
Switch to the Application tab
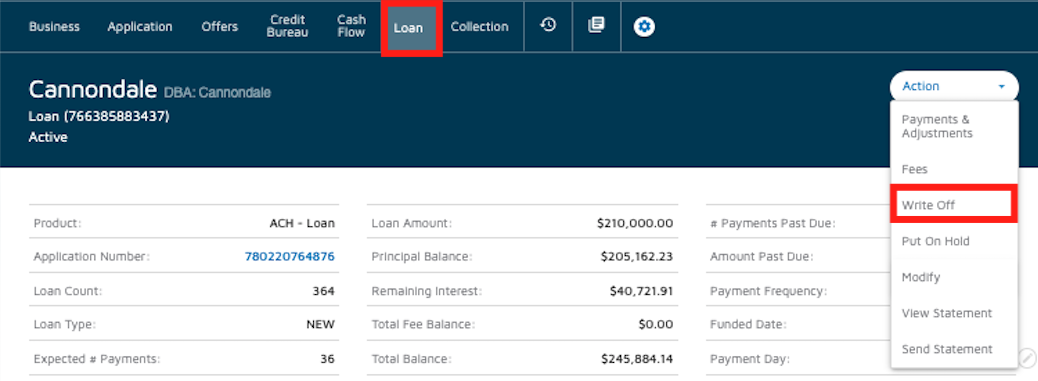[x=140, y=26]
